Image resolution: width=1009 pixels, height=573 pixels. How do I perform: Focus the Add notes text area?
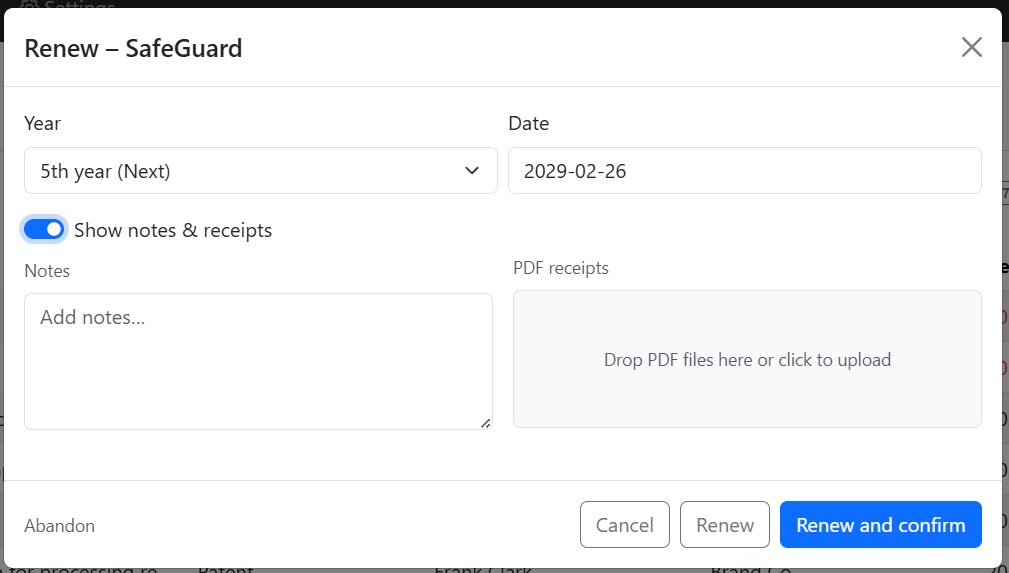[258, 361]
